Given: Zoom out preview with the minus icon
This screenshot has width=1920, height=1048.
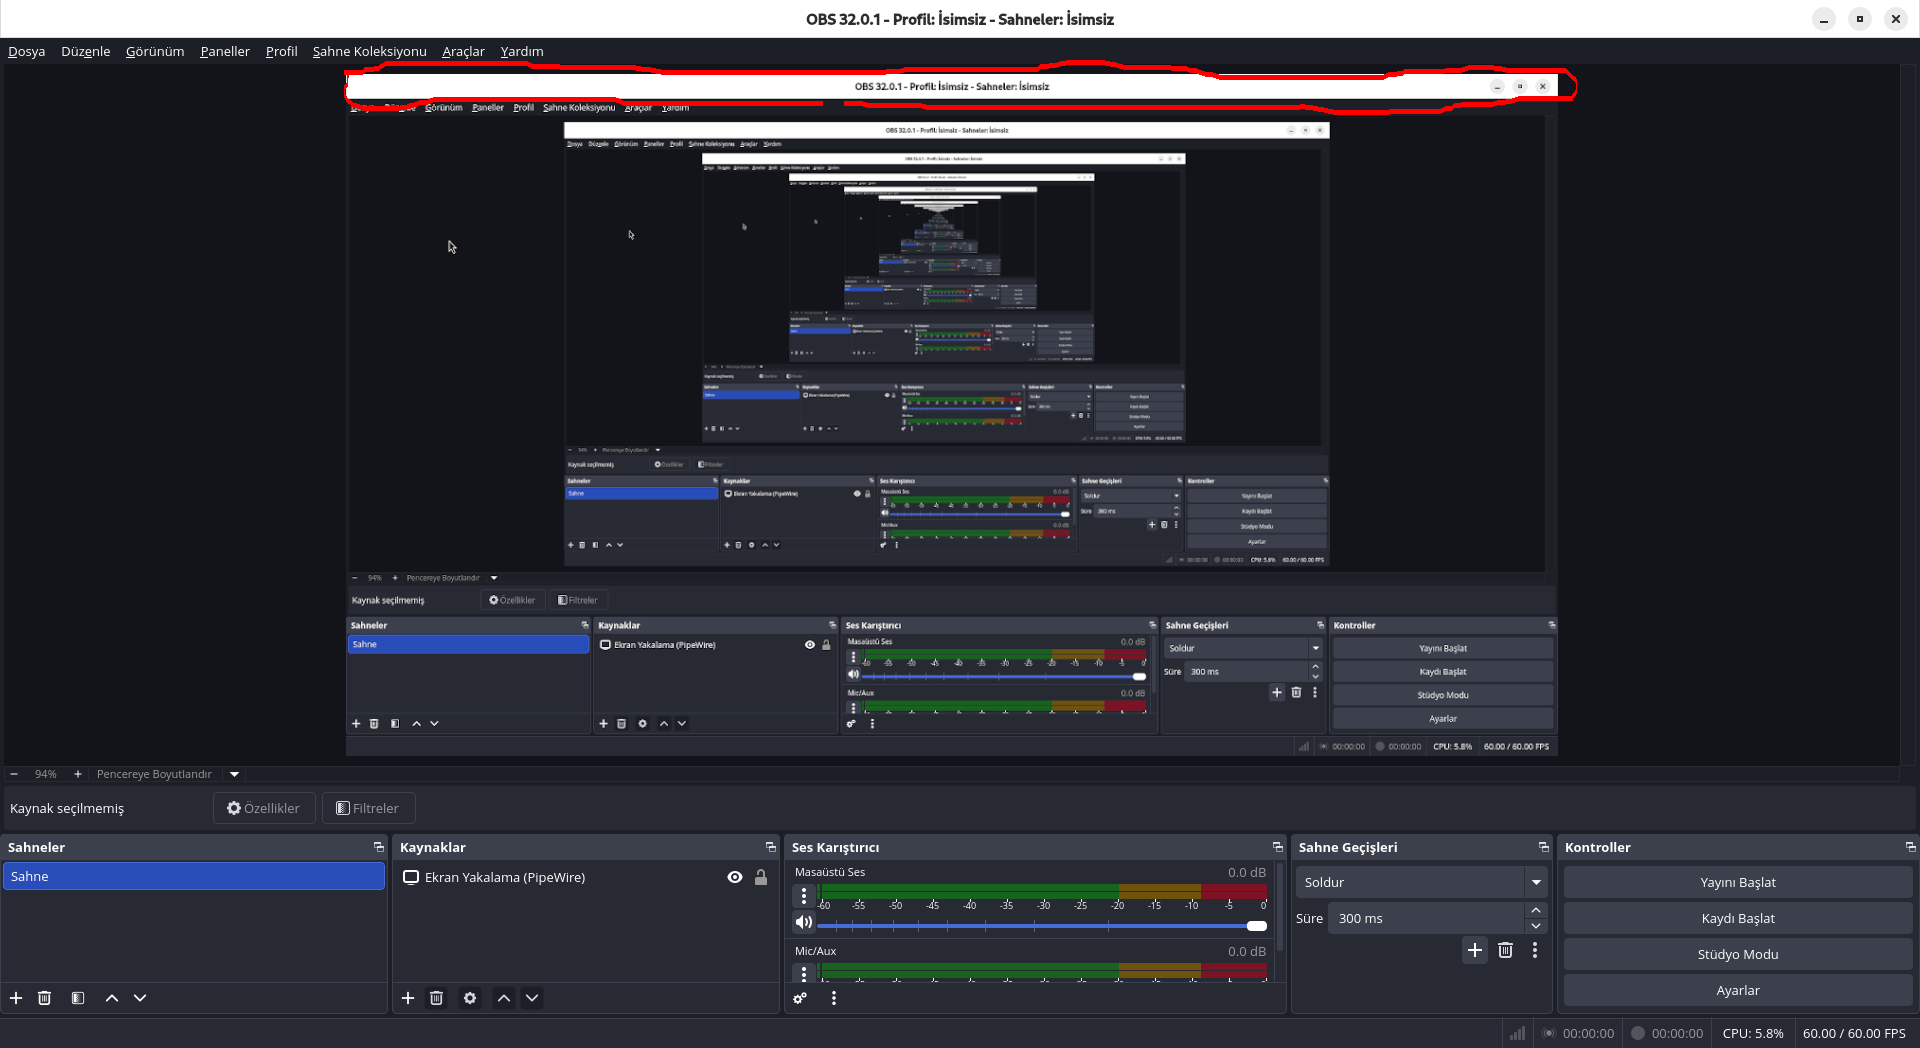Looking at the screenshot, I should (x=14, y=774).
